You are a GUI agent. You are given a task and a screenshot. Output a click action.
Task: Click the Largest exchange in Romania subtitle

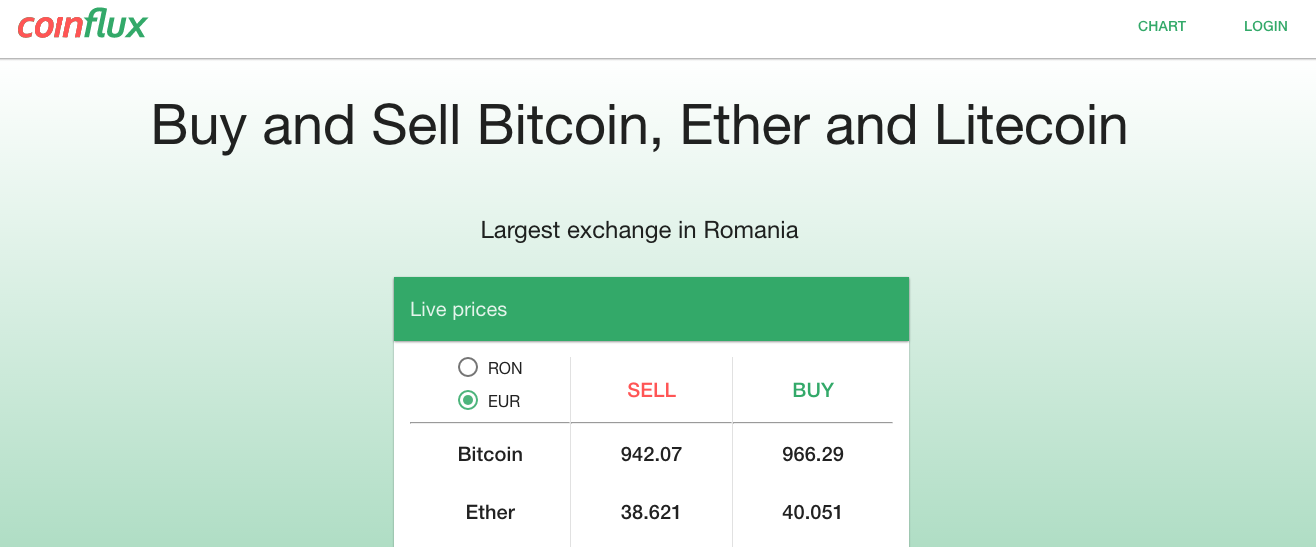[639, 231]
